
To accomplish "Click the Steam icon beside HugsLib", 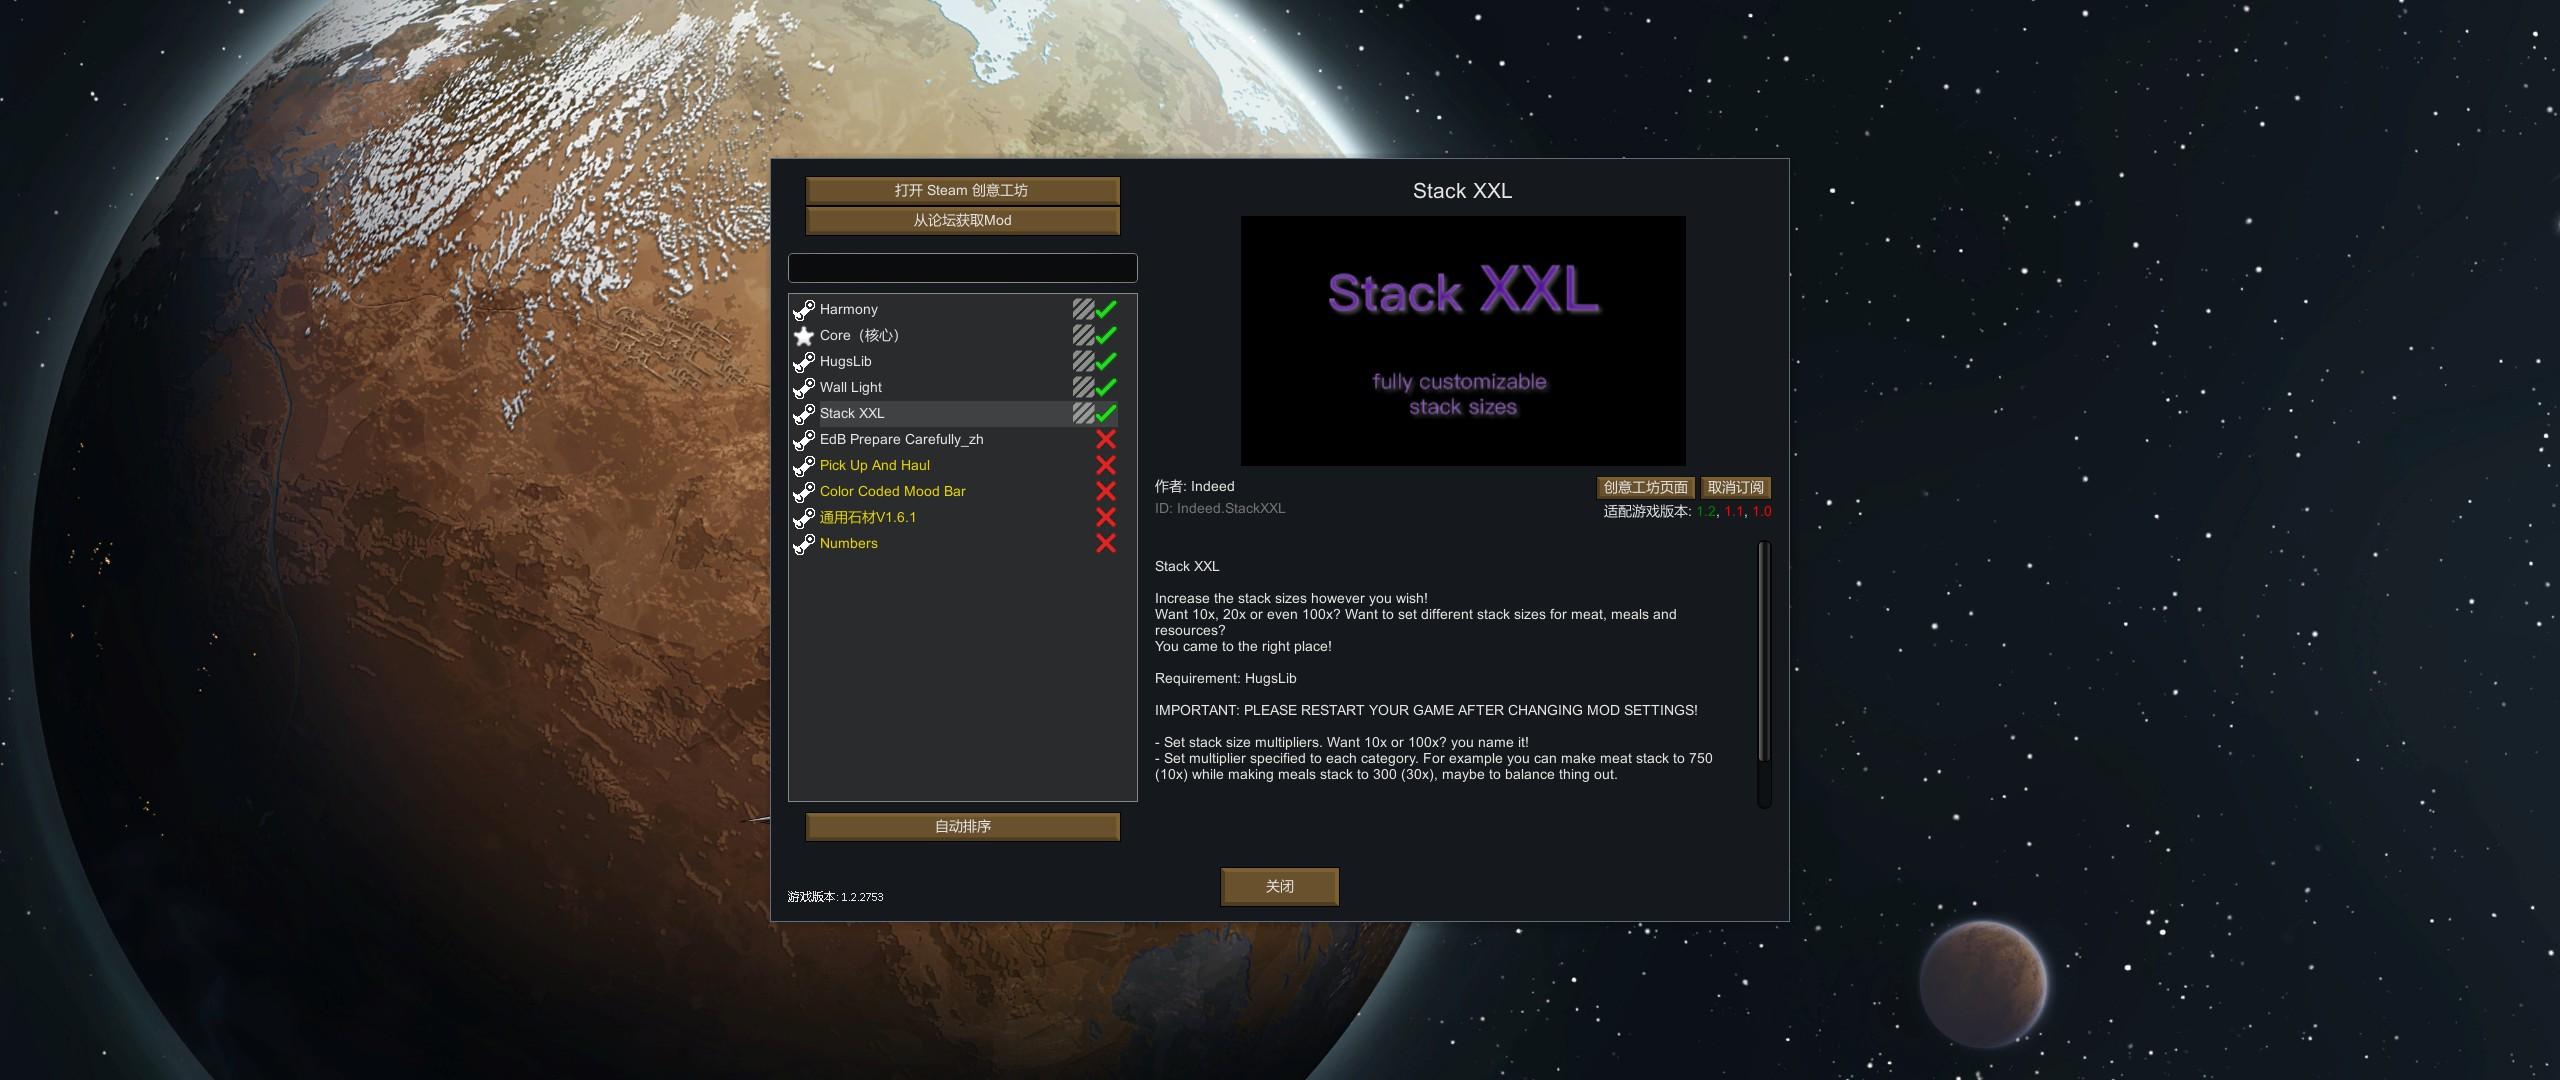I will coord(803,362).
